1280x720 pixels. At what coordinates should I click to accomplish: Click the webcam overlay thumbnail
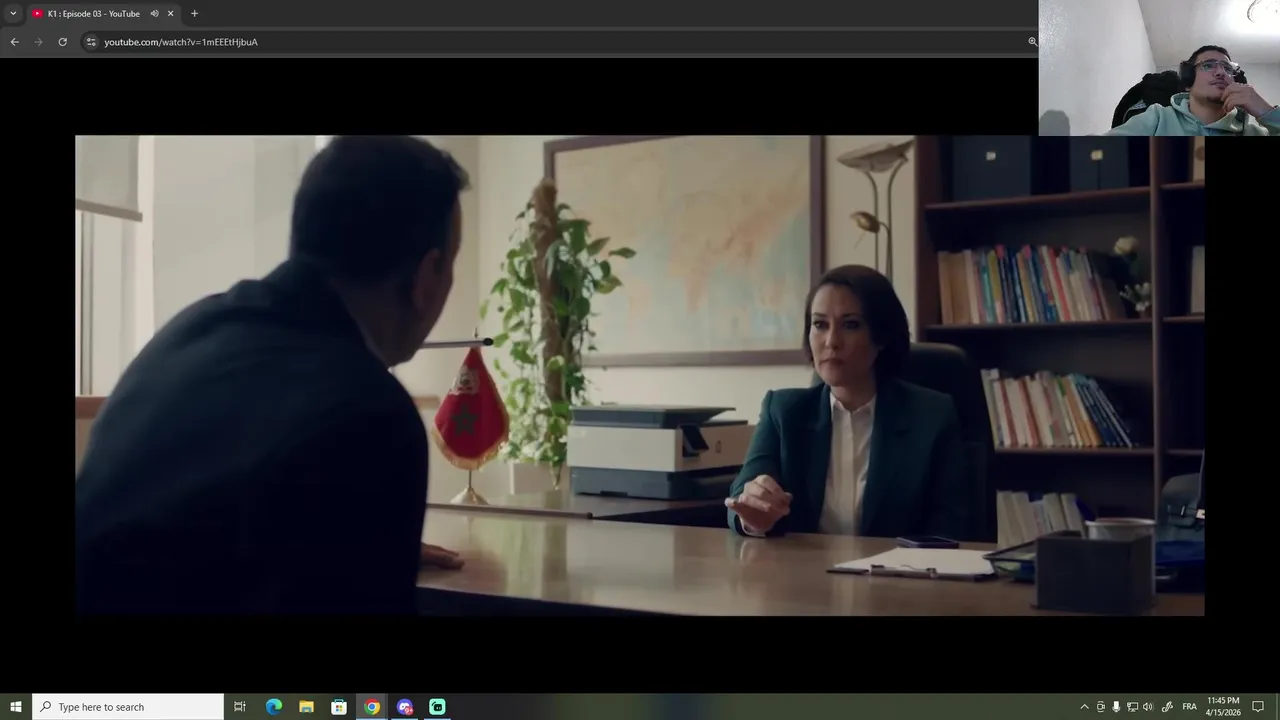click(1159, 68)
